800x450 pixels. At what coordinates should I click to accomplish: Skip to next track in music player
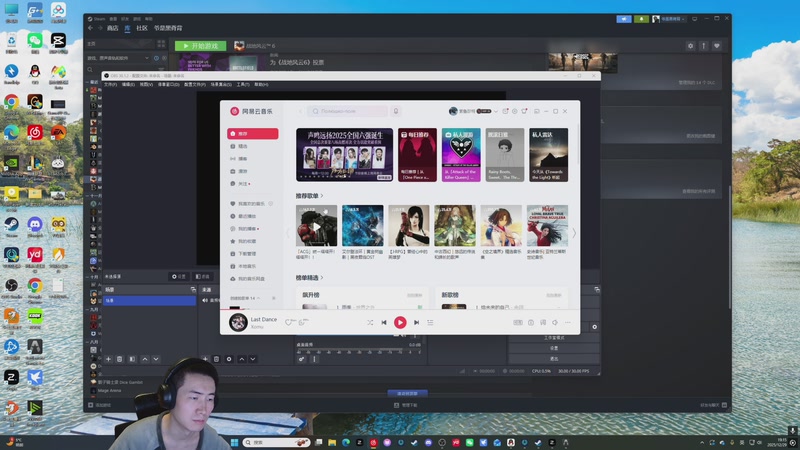point(416,322)
